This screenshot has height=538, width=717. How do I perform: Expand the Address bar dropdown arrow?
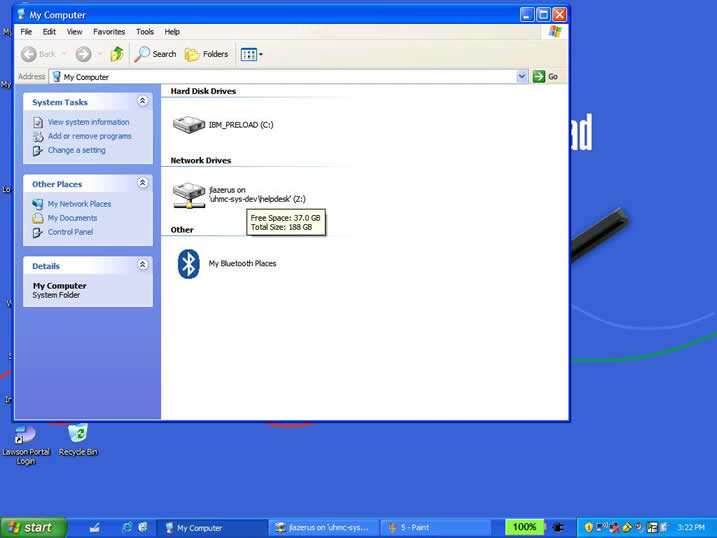tap(522, 77)
